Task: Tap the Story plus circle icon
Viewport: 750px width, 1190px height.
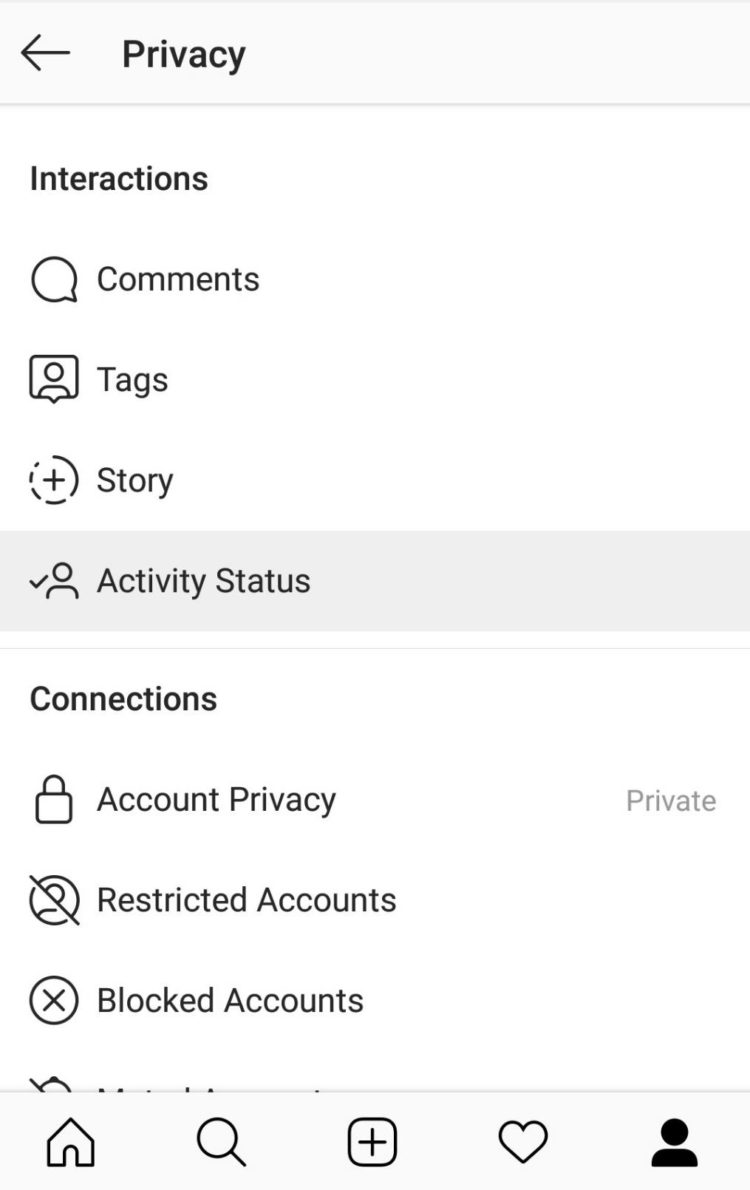Action: (x=54, y=481)
